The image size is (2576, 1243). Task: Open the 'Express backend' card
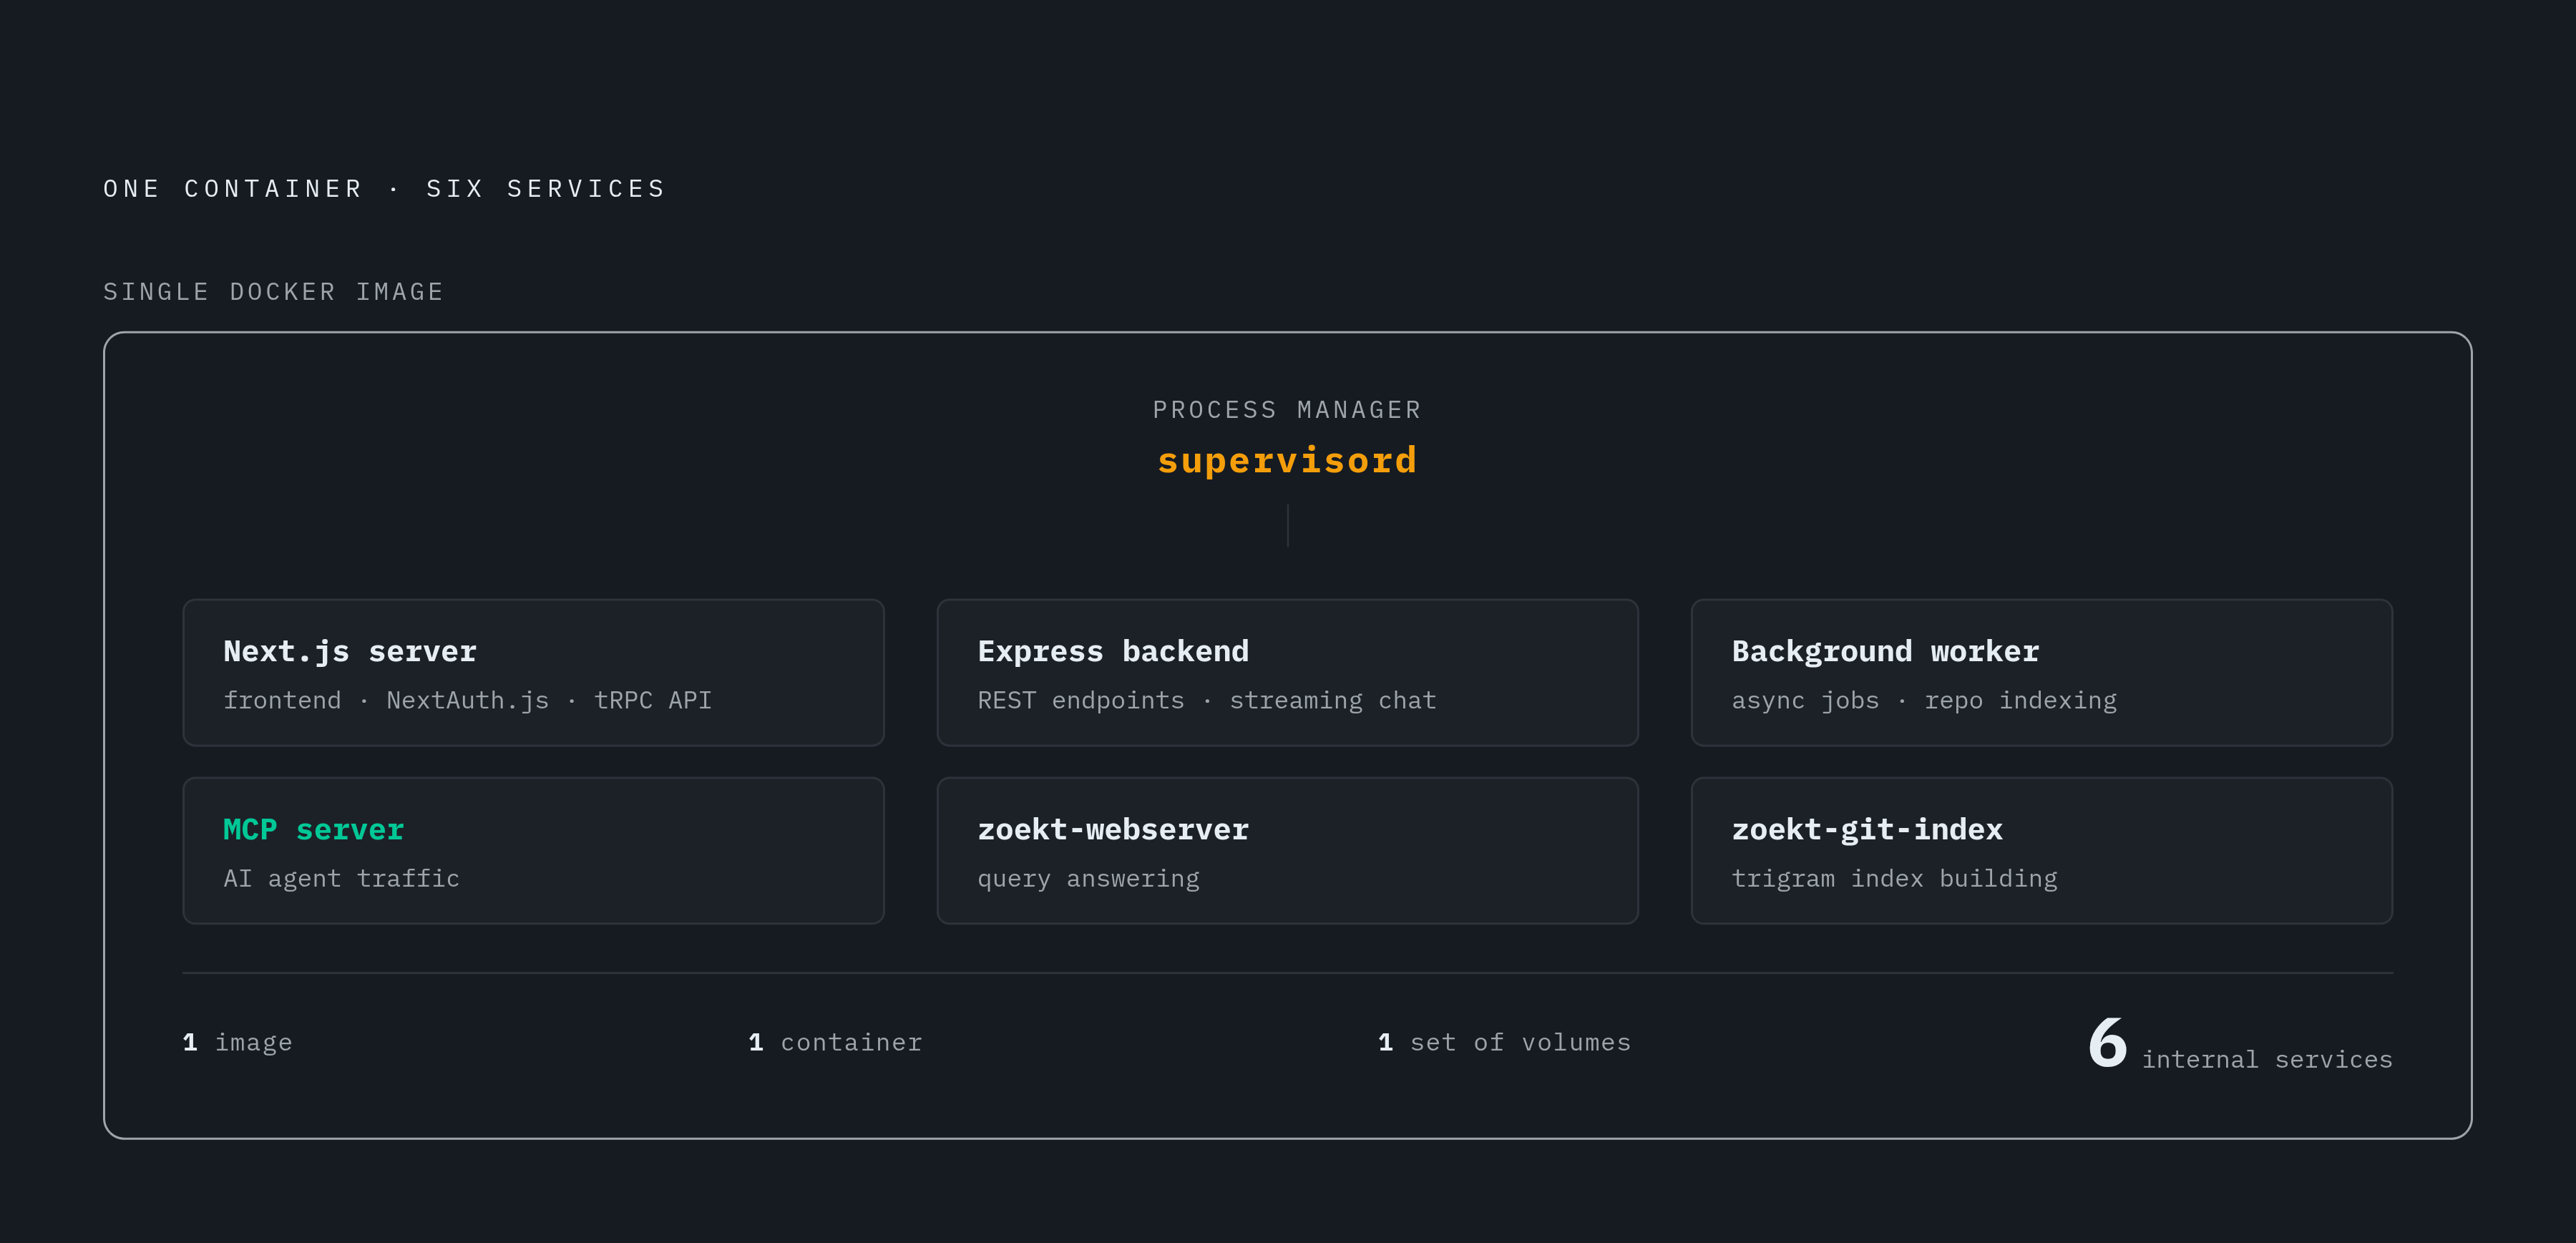(1287, 672)
